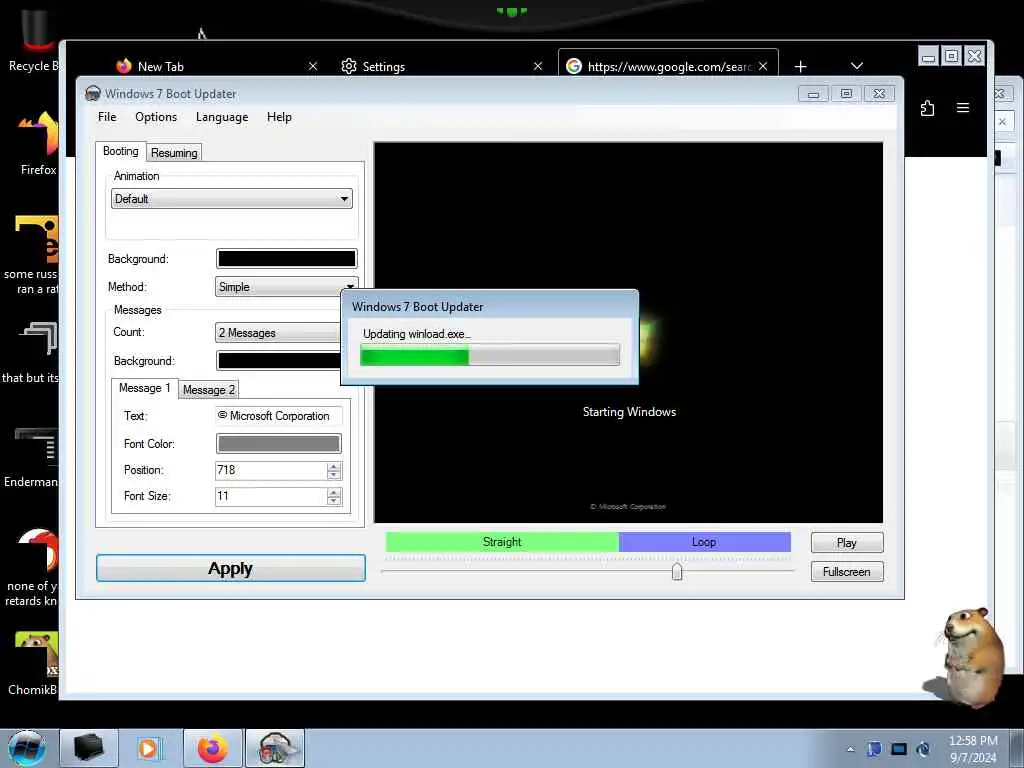Image resolution: width=1024 pixels, height=768 pixels.
Task: Click the Play button
Action: pyautogui.click(x=847, y=543)
